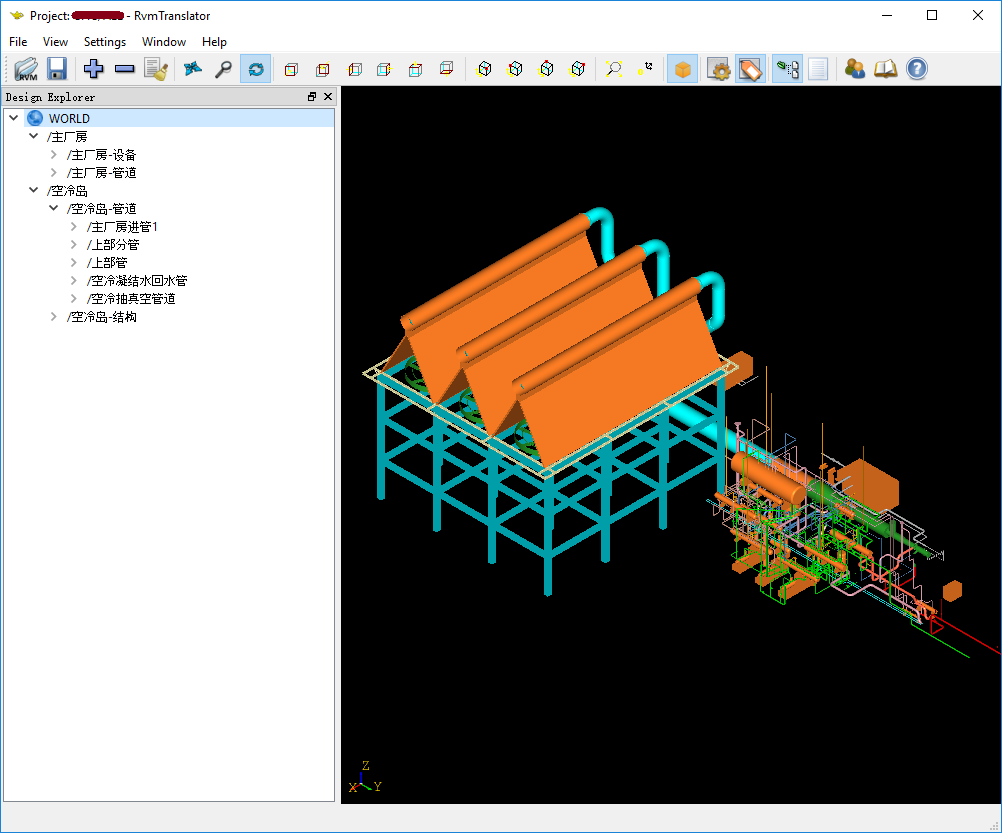Screen dimensions: 1002x833
Task: Toggle the orange solid cube shading button
Action: tap(682, 69)
